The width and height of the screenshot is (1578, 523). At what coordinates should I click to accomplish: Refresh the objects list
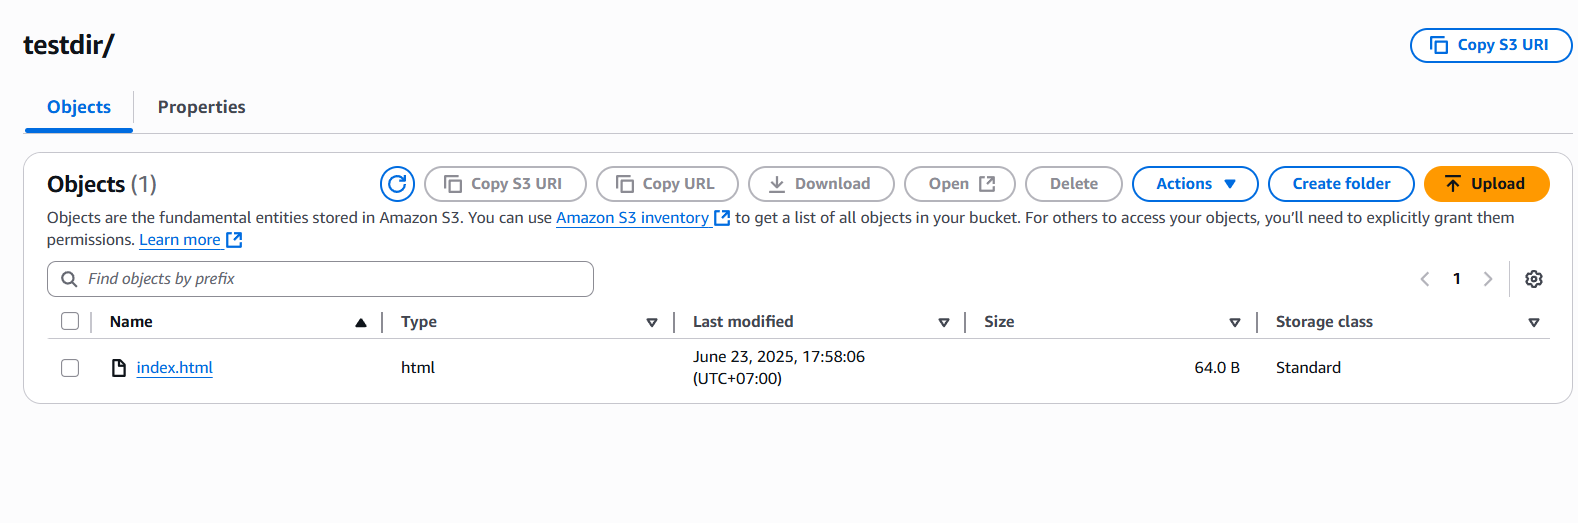(x=397, y=184)
